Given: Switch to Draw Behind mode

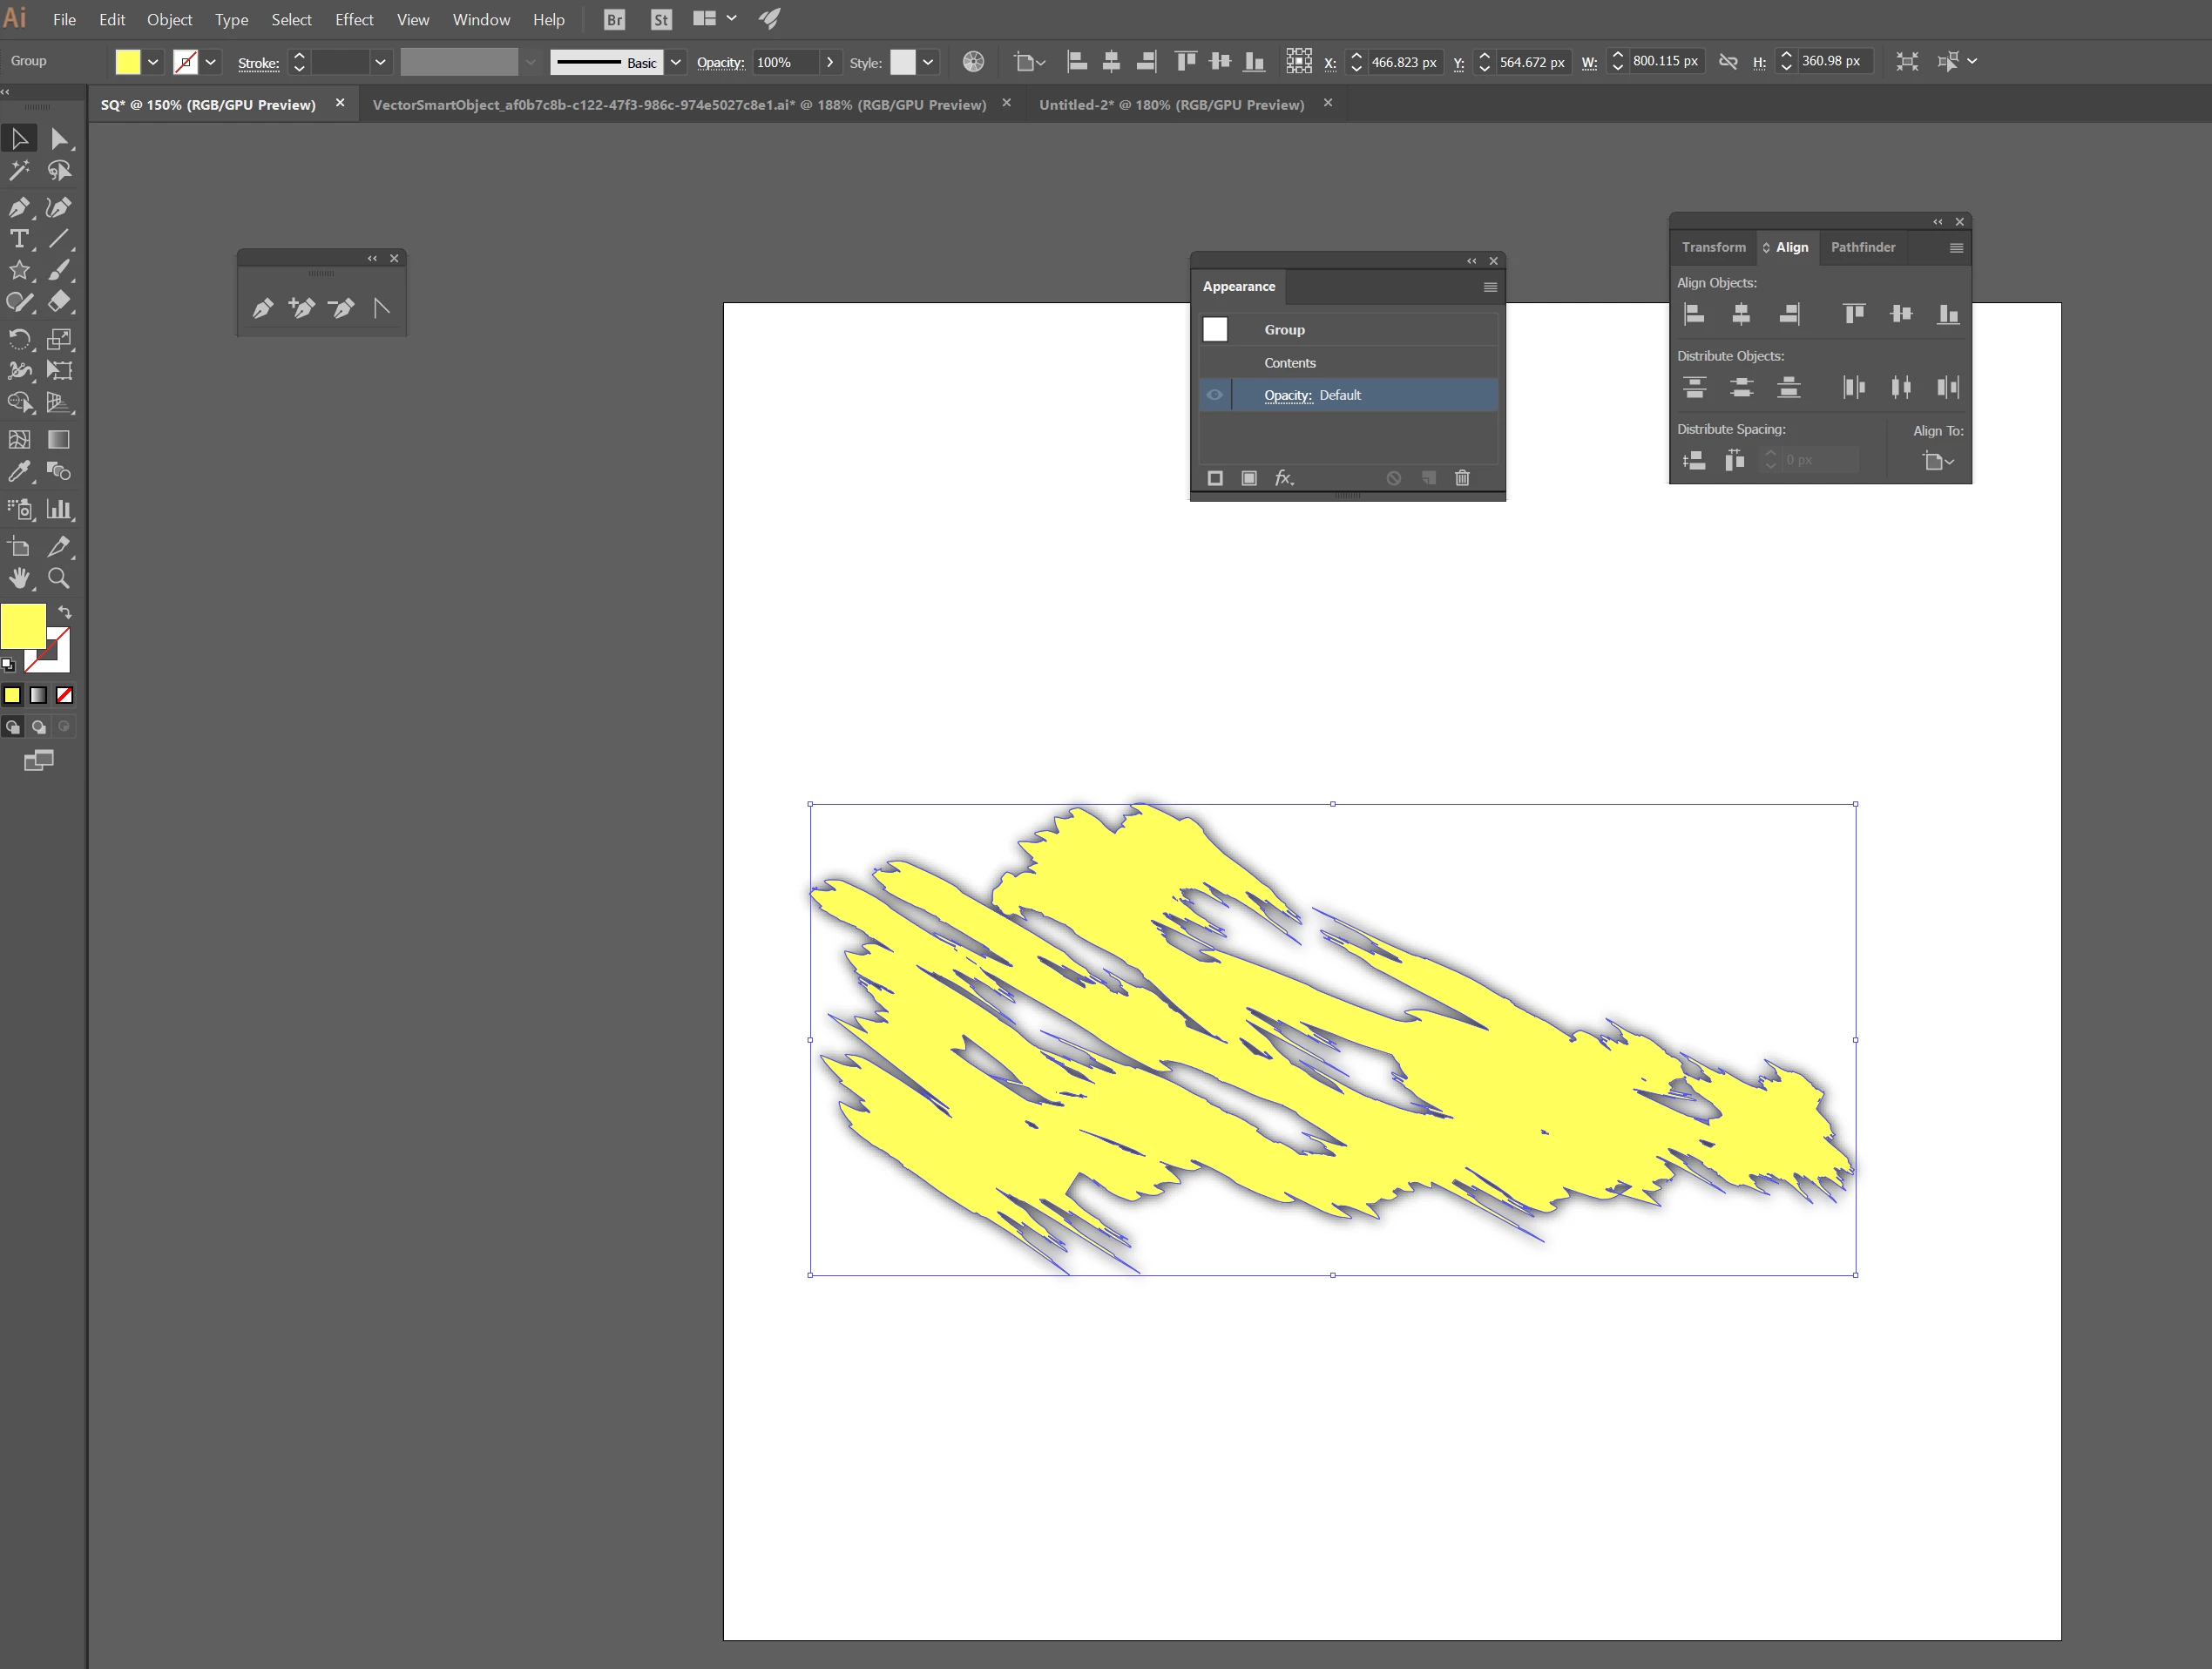Looking at the screenshot, I should 38,727.
